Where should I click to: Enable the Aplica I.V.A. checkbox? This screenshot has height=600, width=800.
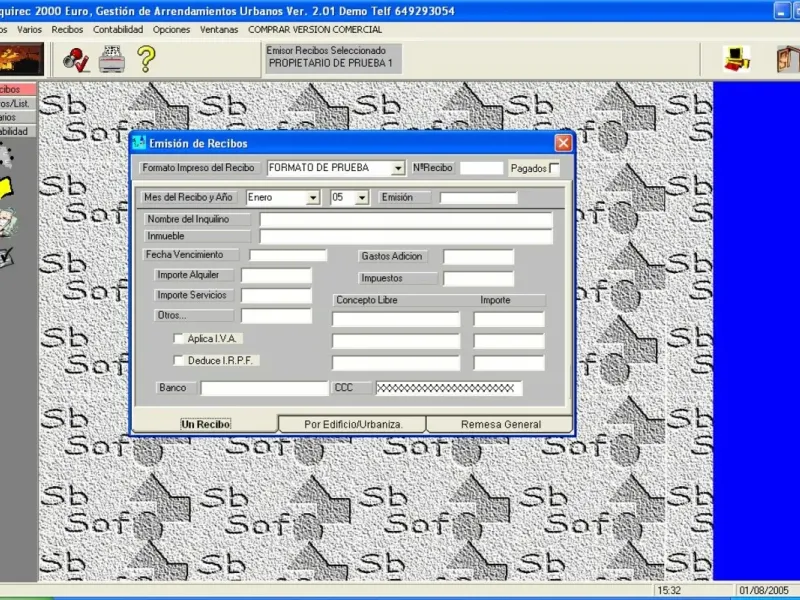pyautogui.click(x=178, y=338)
